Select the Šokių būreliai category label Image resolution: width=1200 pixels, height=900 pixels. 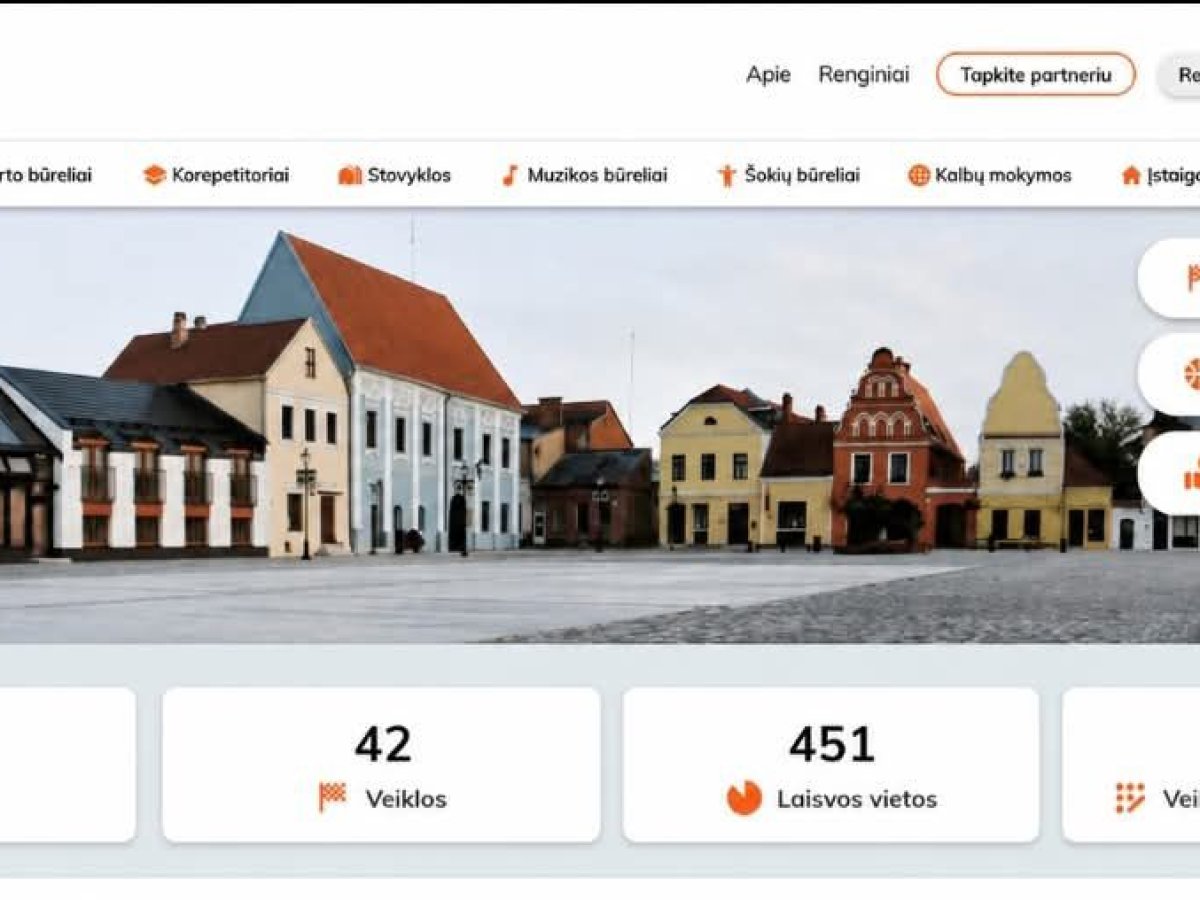pos(802,176)
